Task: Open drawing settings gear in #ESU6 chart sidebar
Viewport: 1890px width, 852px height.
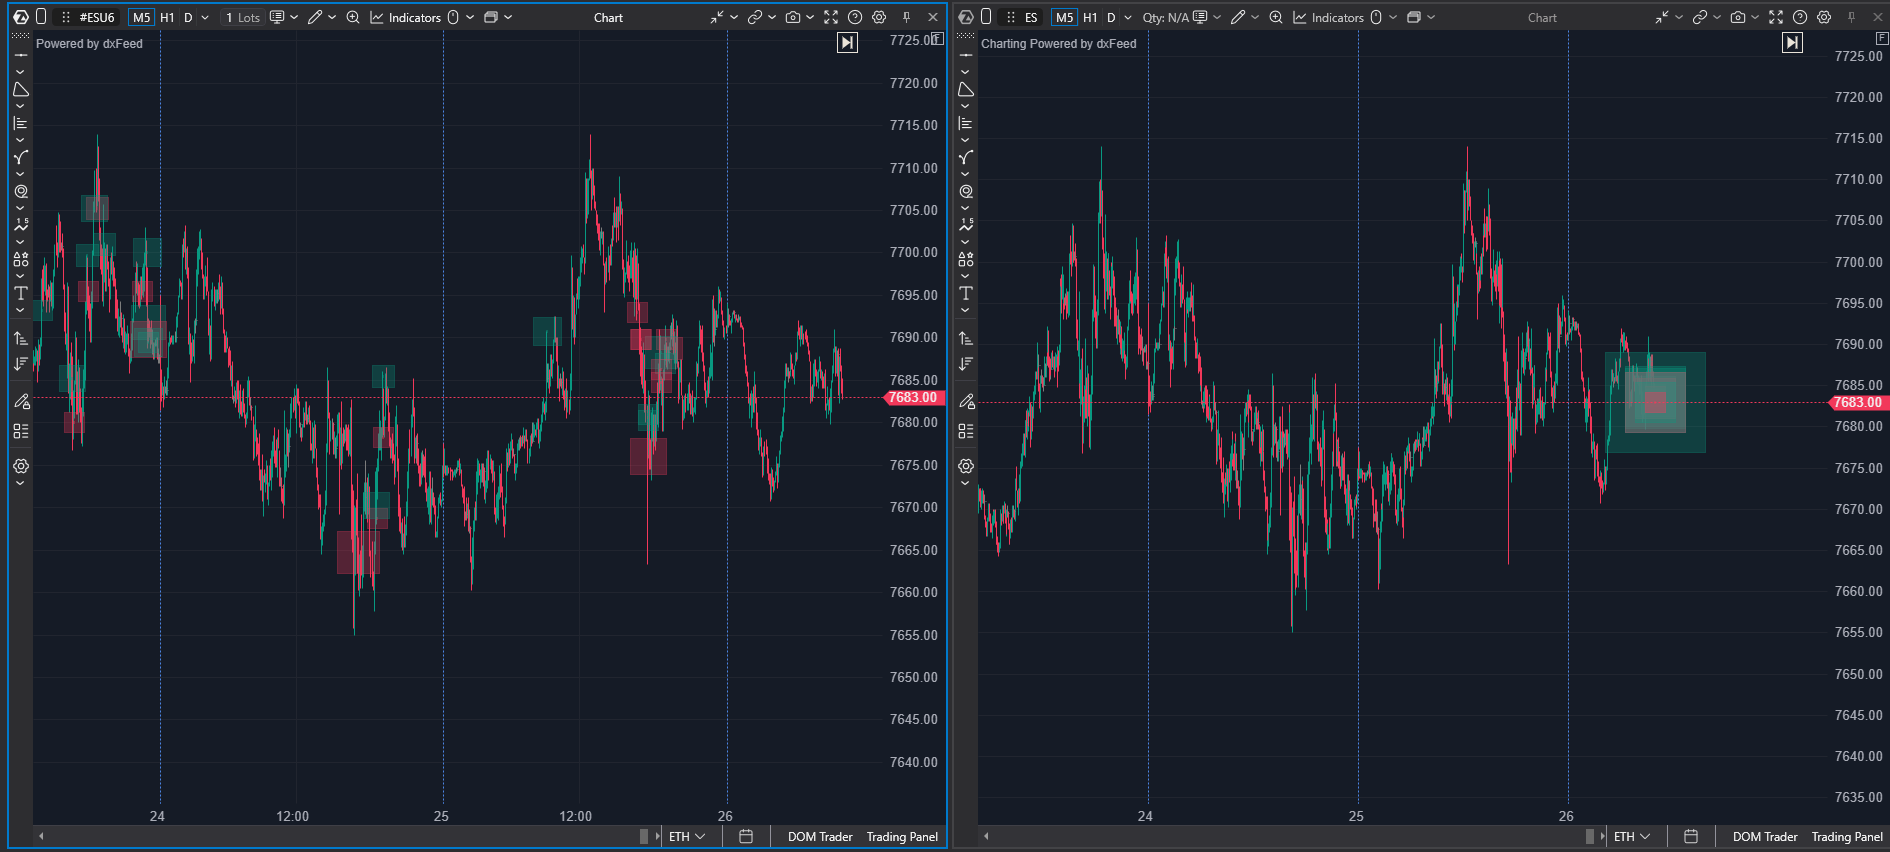Action: pyautogui.click(x=20, y=466)
